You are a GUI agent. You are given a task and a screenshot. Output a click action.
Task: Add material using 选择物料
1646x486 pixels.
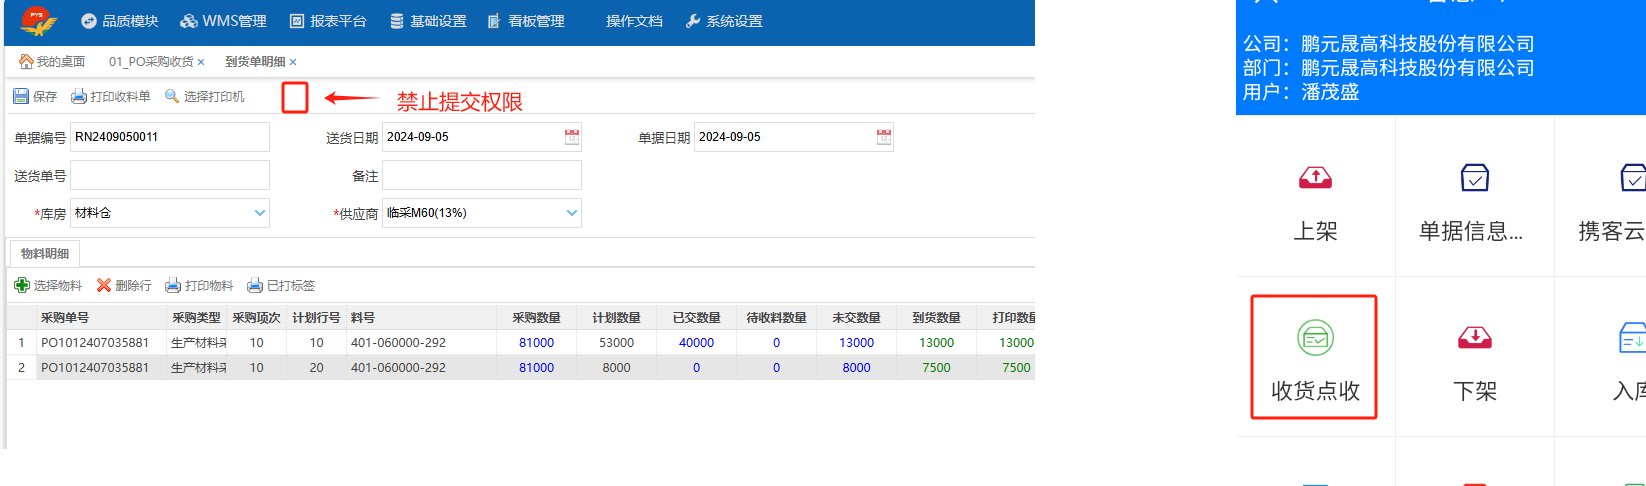pyautogui.click(x=48, y=286)
